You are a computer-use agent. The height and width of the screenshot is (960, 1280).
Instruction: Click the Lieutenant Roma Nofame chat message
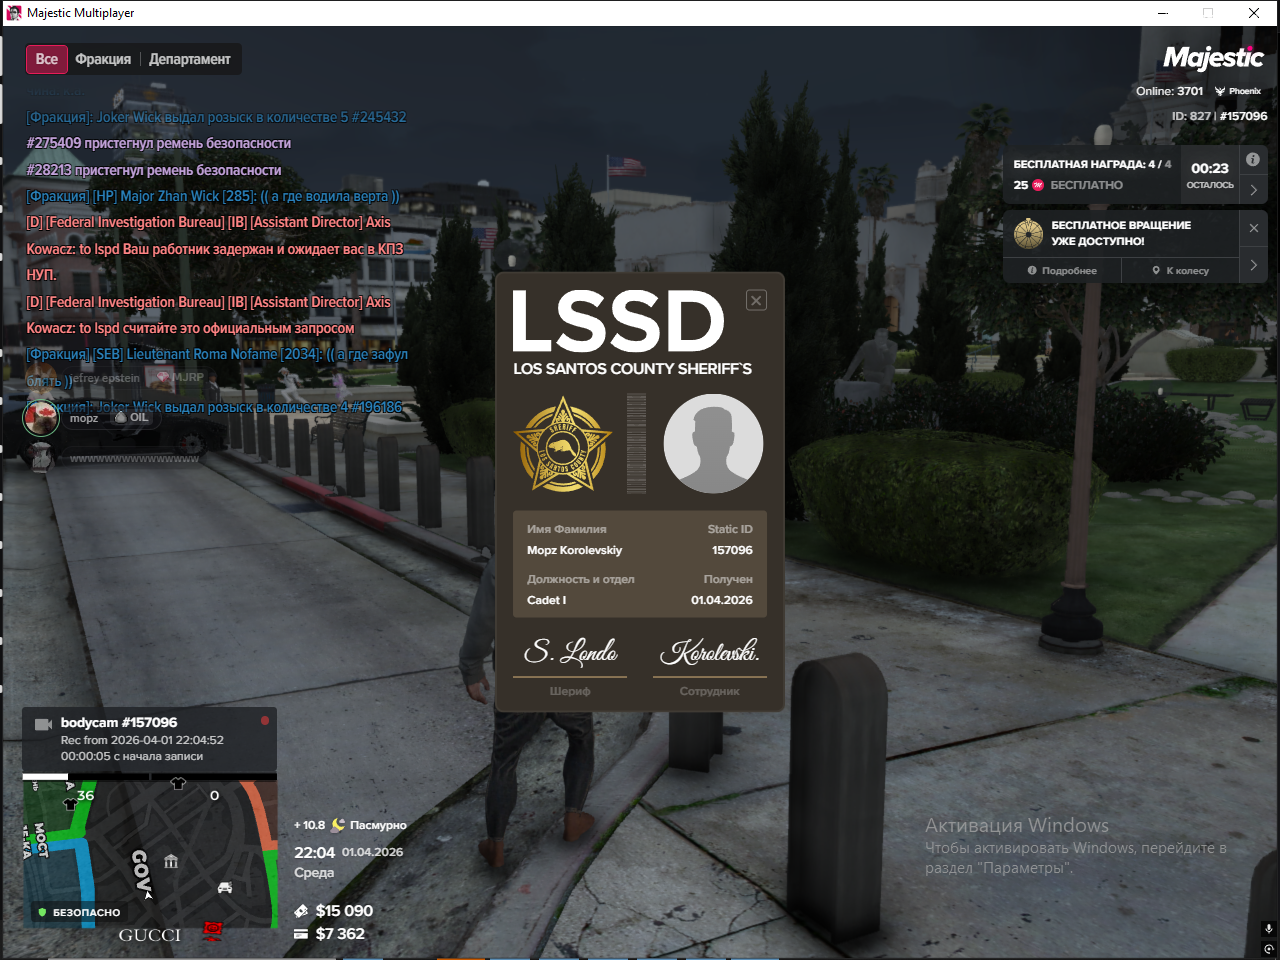217,367
